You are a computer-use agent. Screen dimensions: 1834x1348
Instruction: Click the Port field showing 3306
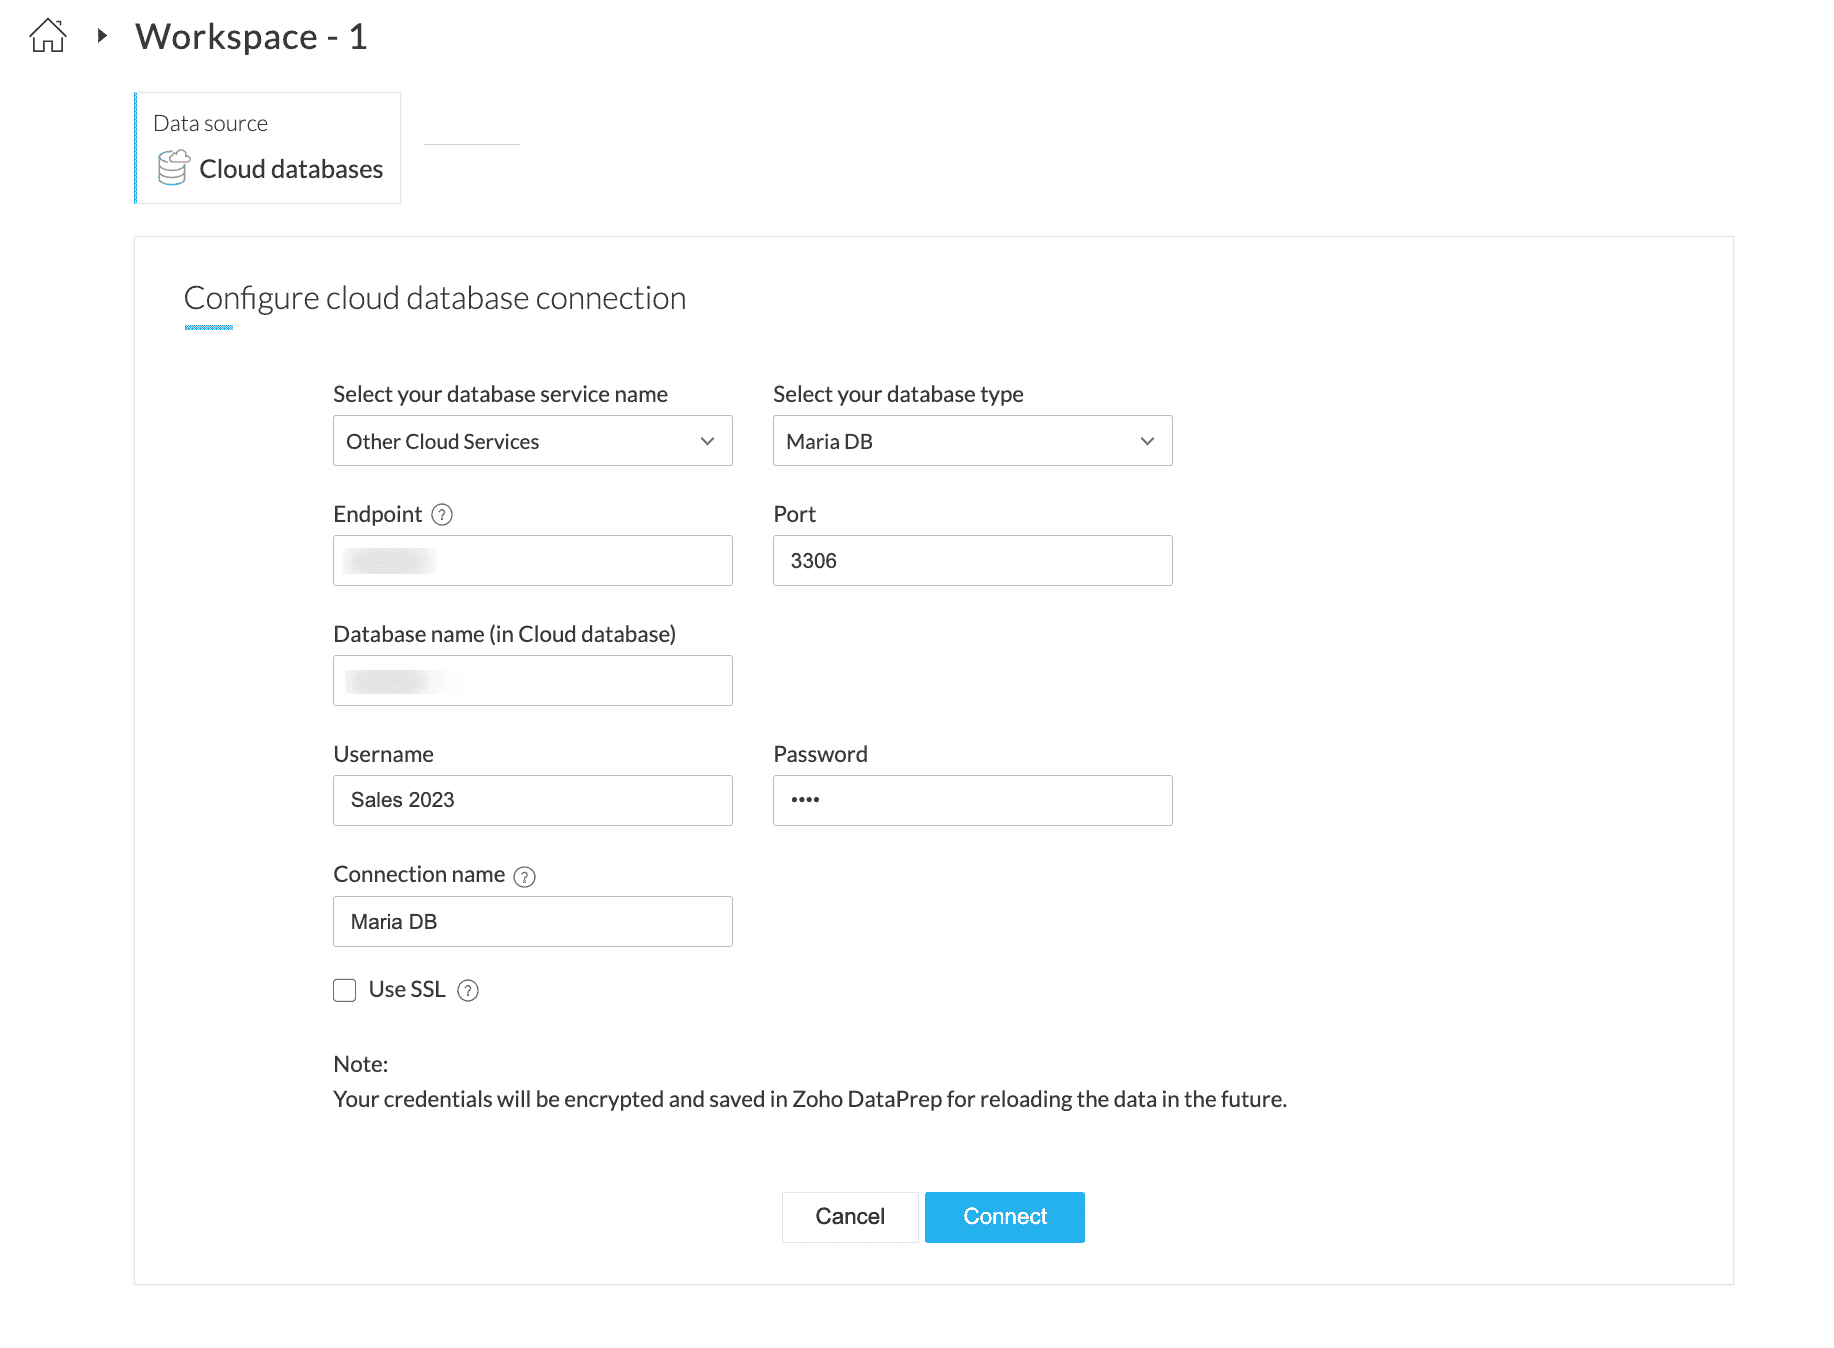pyautogui.click(x=972, y=561)
